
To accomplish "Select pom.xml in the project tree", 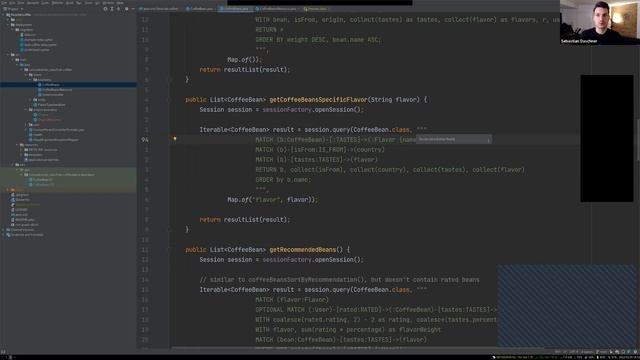I will [x=20, y=215].
